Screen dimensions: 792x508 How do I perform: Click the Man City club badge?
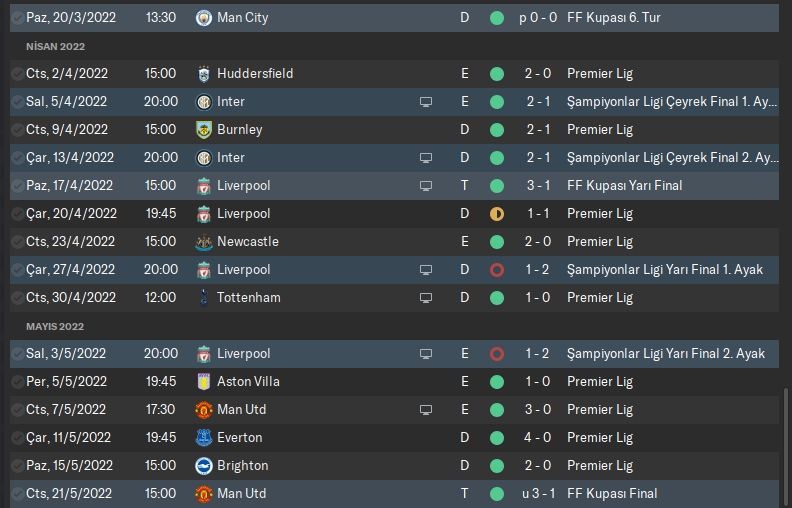204,18
